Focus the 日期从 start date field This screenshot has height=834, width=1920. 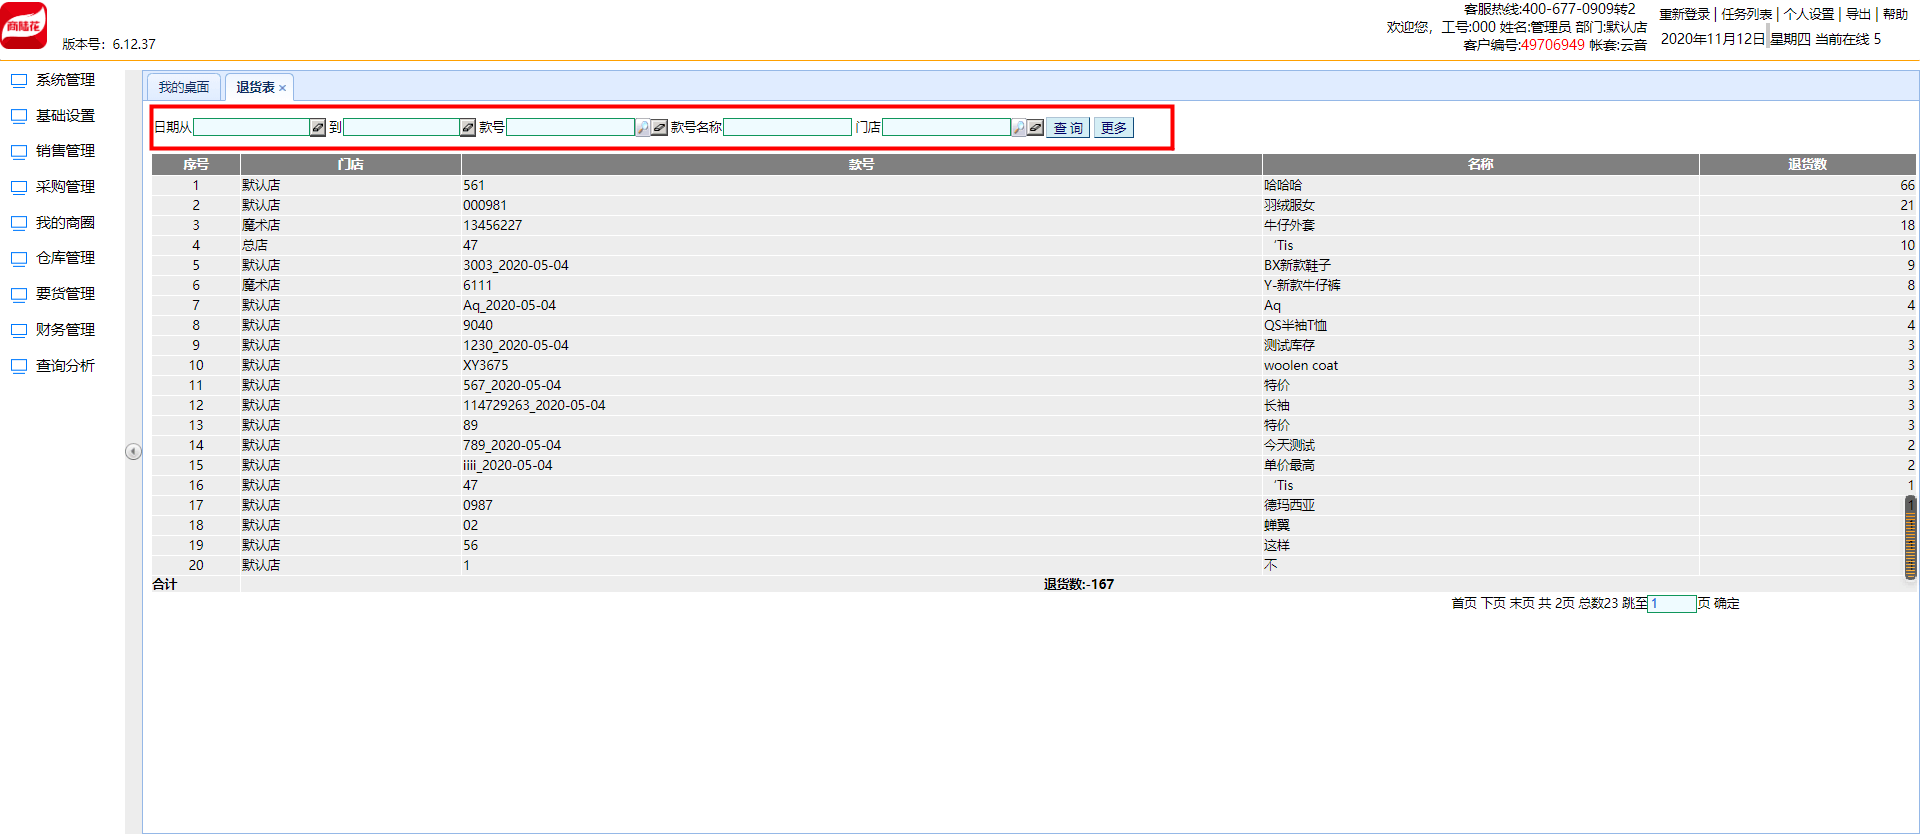251,127
